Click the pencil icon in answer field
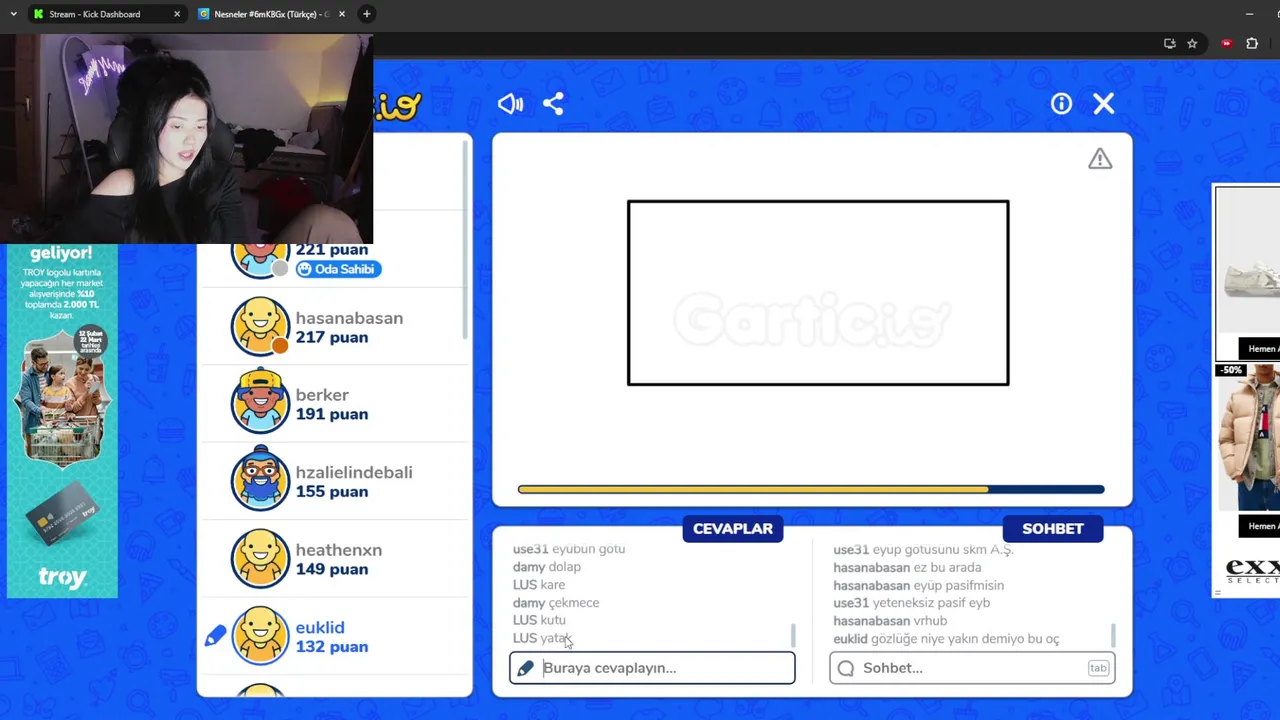Screen dimensions: 1280x720 tap(526, 668)
